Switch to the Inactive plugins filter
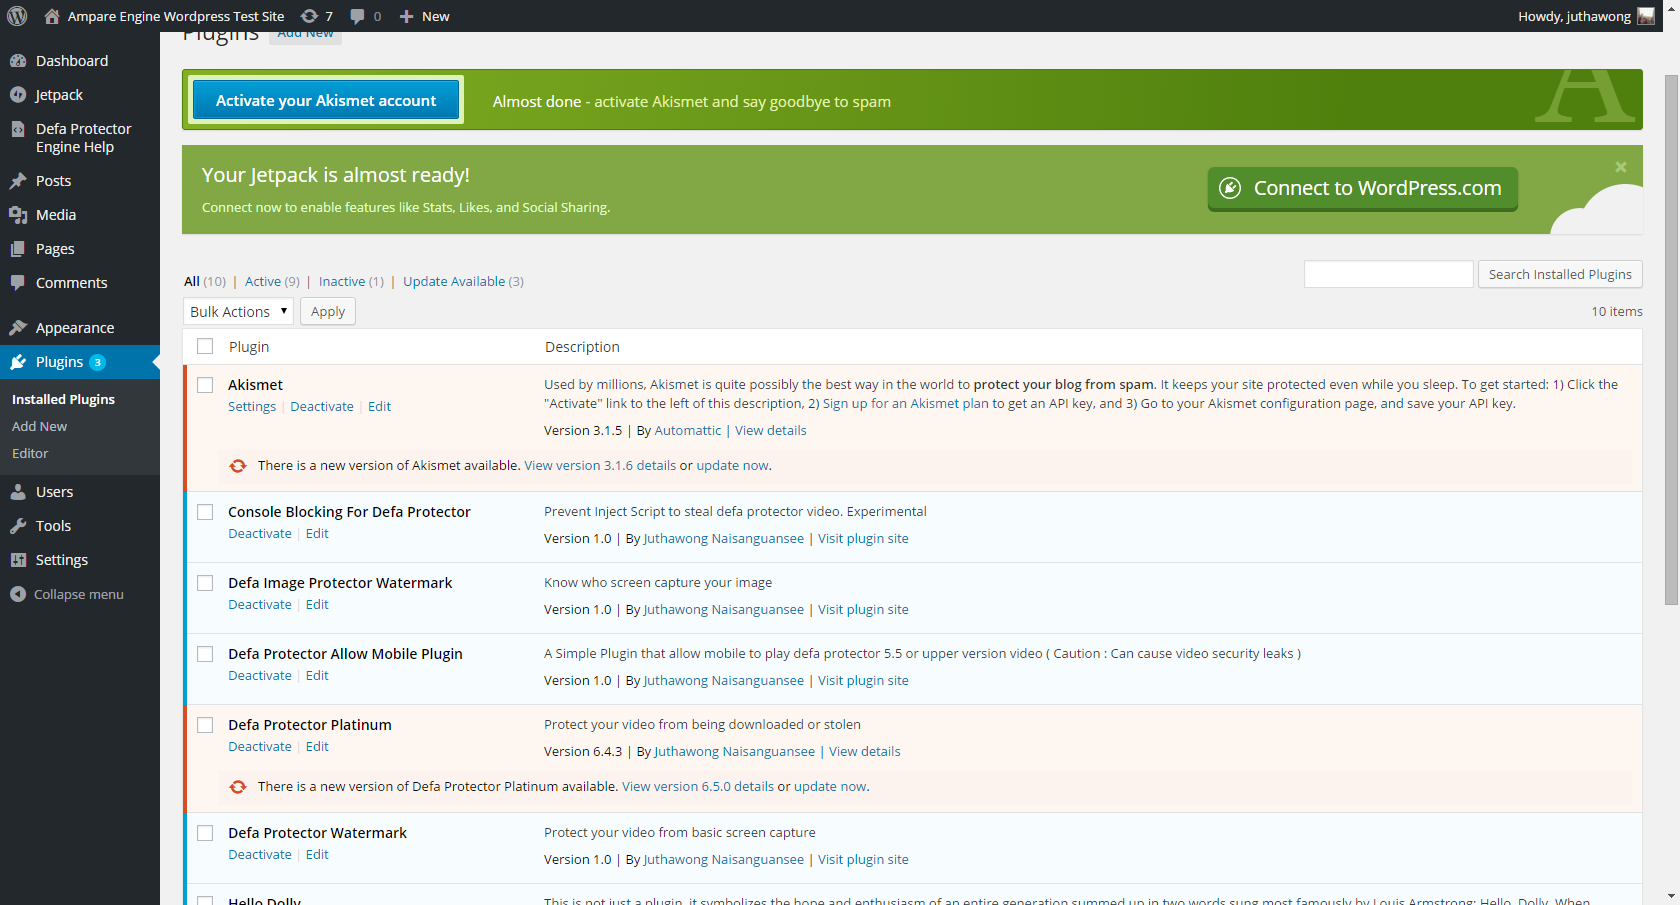 (x=341, y=281)
